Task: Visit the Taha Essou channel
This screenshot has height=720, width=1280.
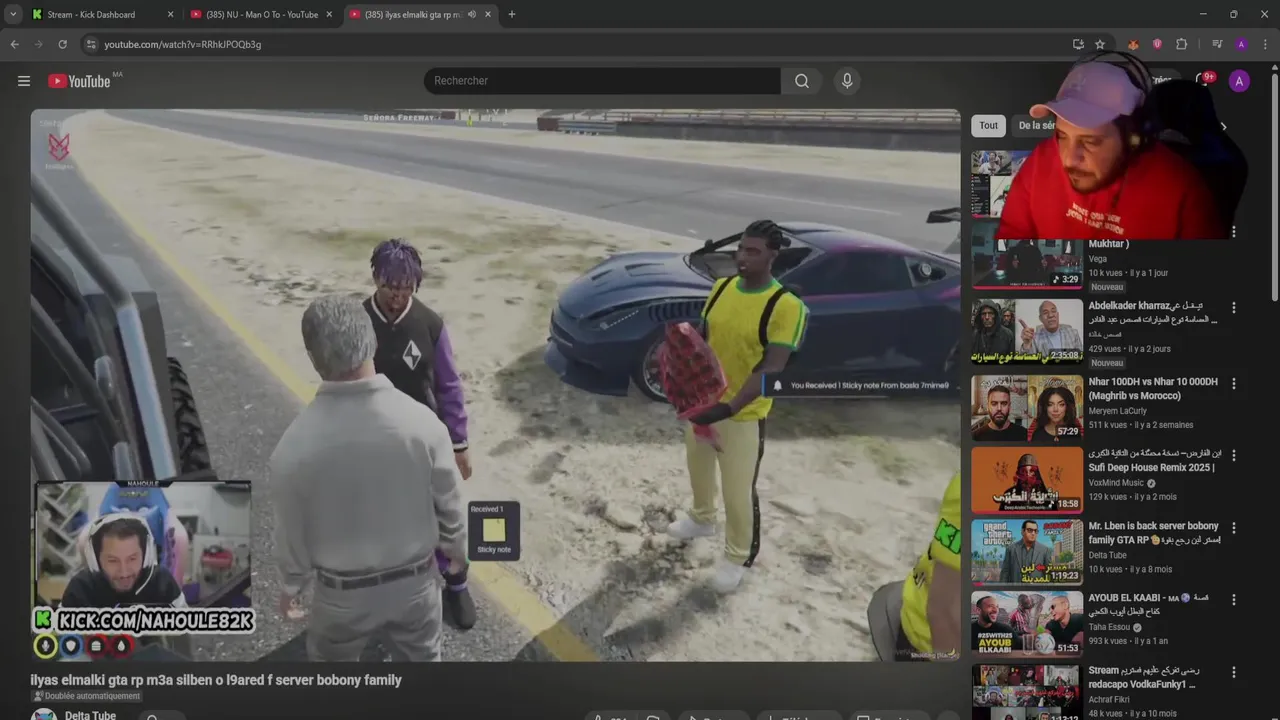Action: click(1110, 627)
